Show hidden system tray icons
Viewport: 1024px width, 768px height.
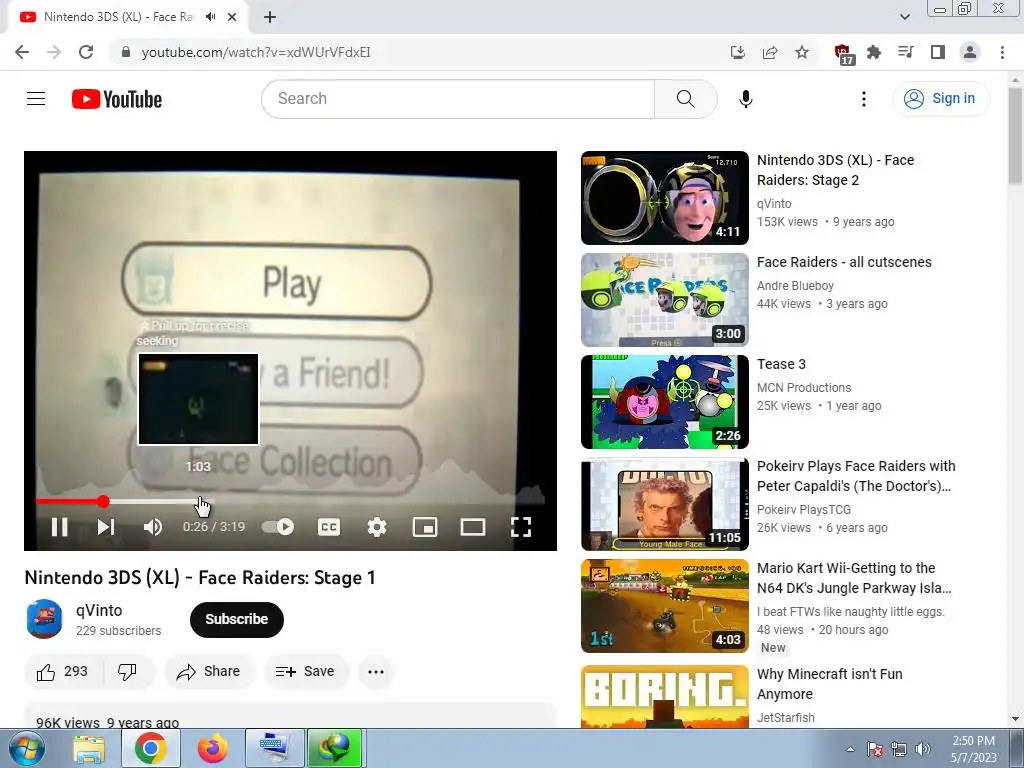(850, 749)
